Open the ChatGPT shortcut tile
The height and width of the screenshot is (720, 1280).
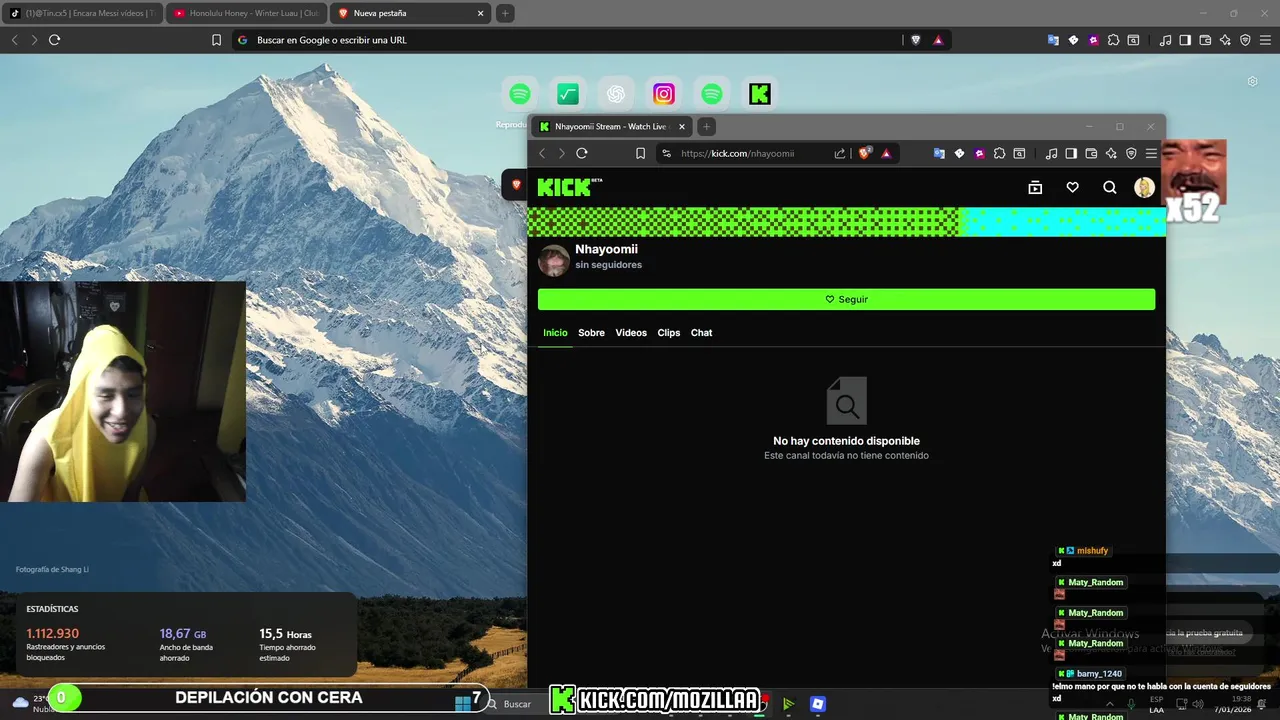click(616, 94)
